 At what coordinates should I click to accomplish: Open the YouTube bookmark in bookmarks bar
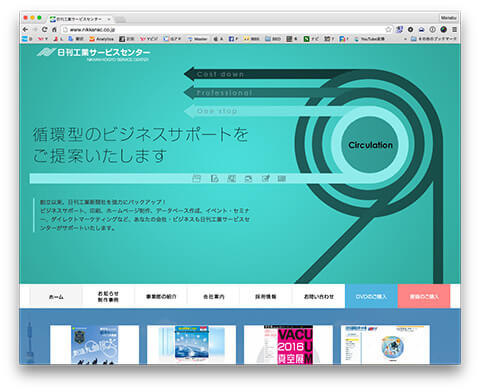(x=369, y=39)
